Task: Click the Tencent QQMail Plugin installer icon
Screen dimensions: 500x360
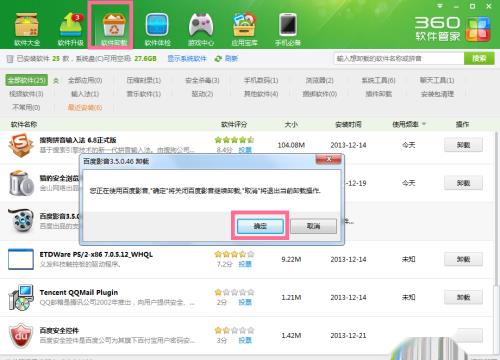Action: [21, 297]
